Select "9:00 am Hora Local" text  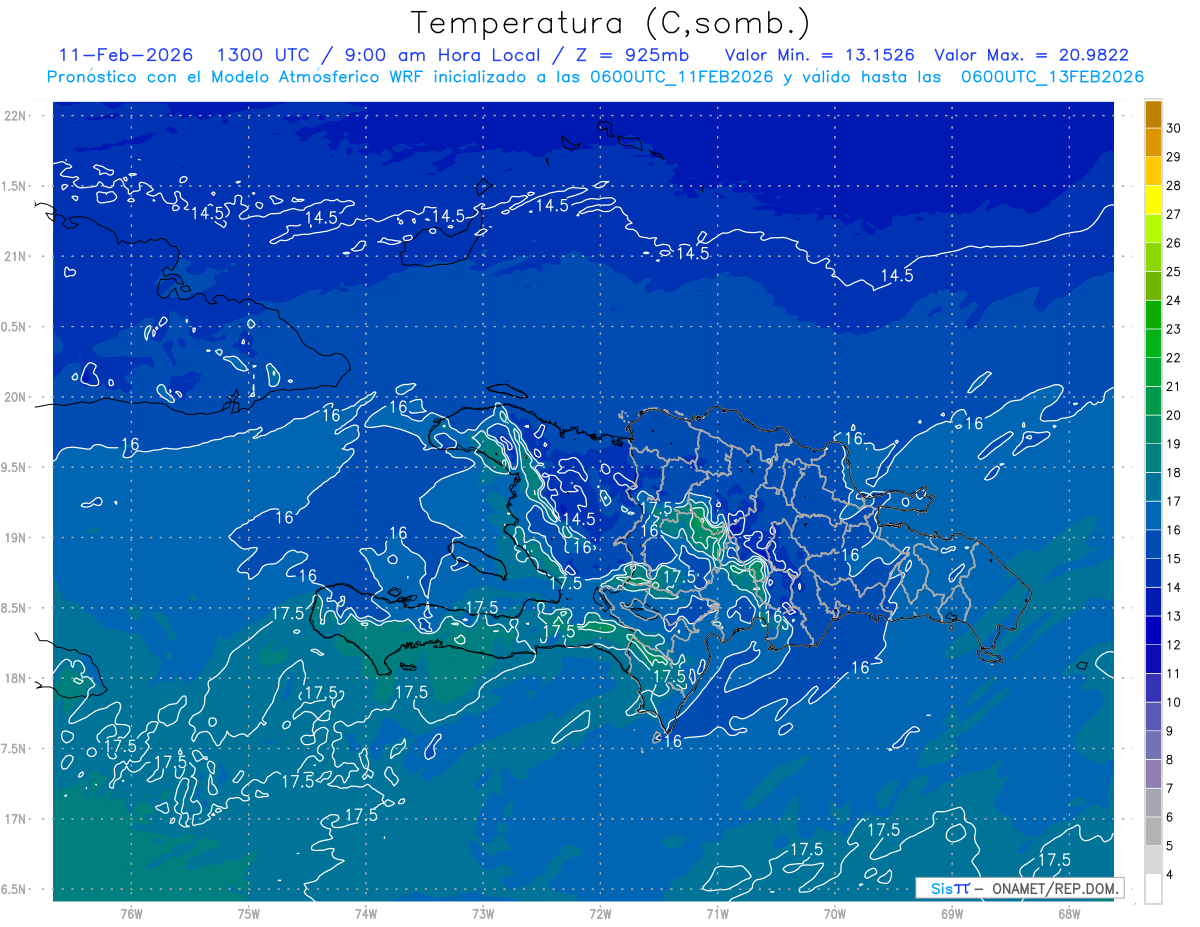pos(445,55)
